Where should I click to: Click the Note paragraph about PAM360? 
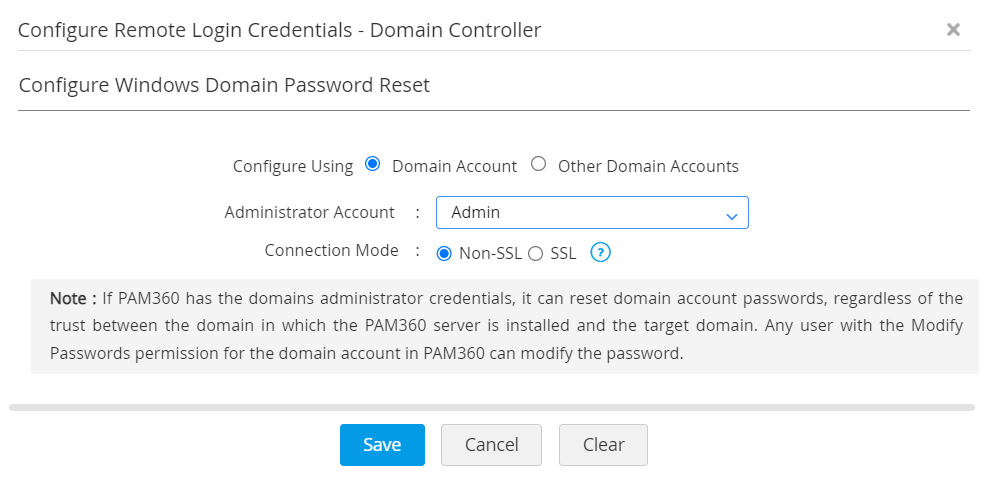[x=506, y=326]
